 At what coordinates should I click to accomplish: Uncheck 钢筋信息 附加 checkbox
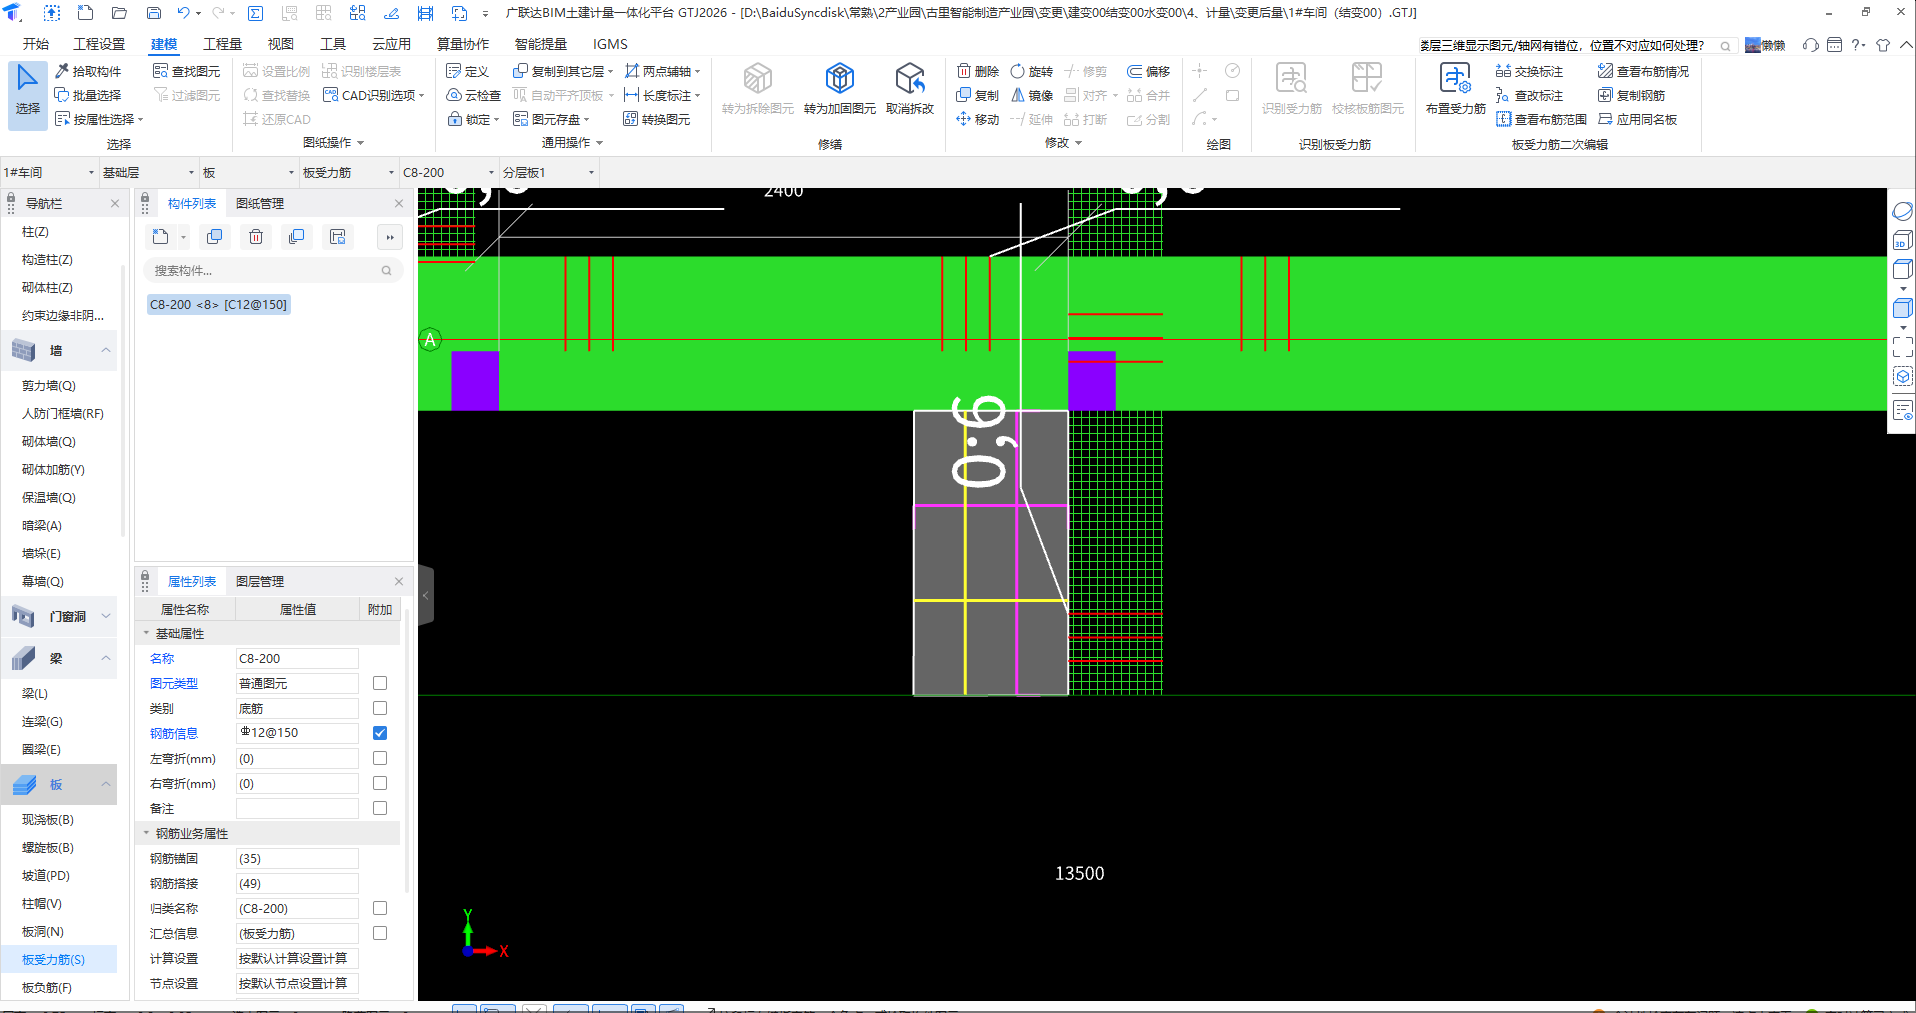click(x=380, y=733)
